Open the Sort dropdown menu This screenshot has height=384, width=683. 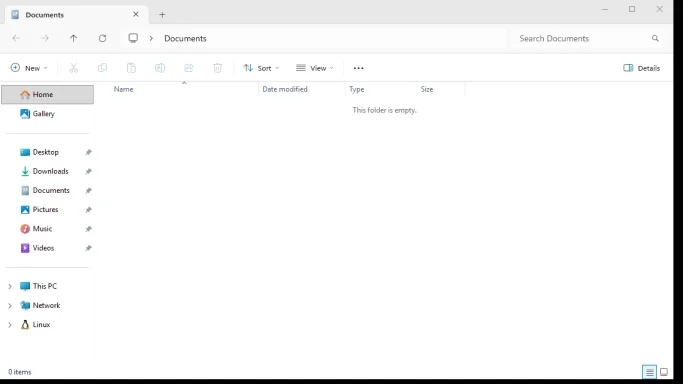coord(261,68)
